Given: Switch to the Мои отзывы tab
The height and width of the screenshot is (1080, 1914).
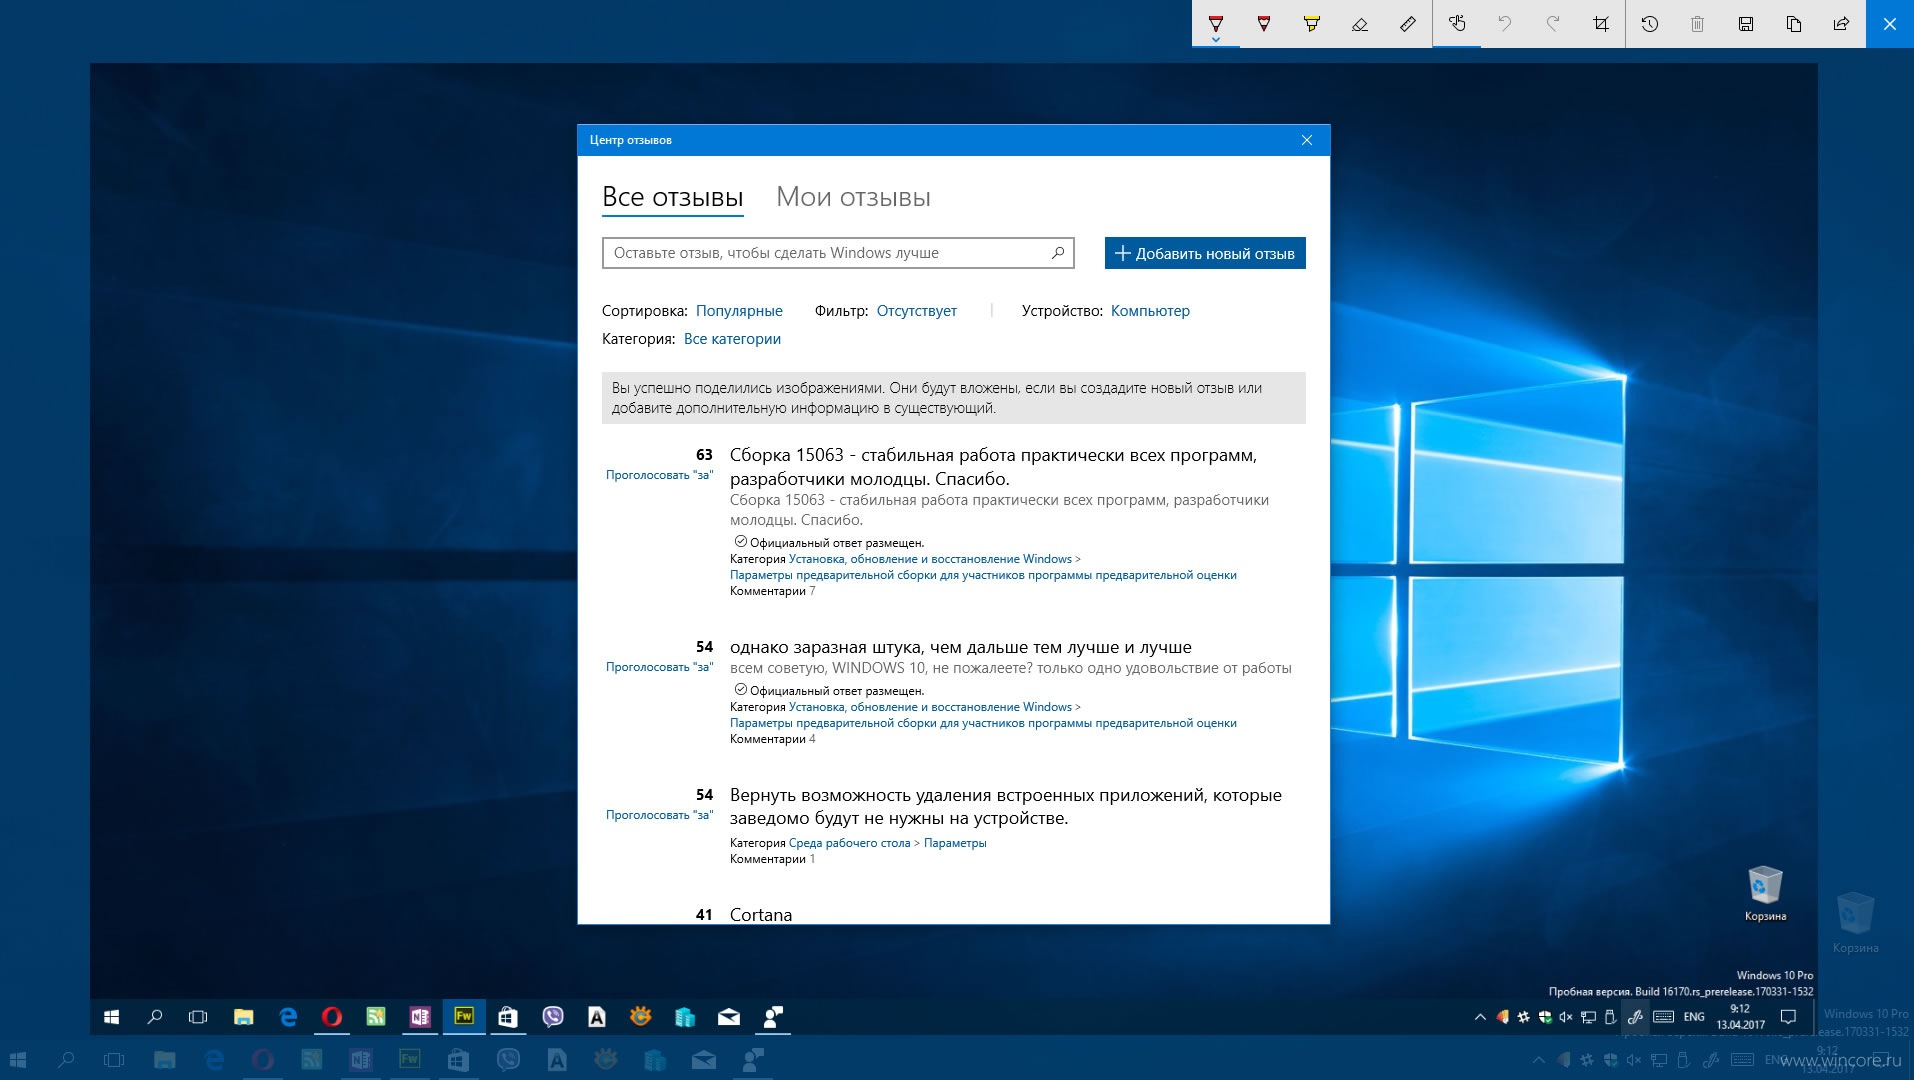Looking at the screenshot, I should click(853, 197).
